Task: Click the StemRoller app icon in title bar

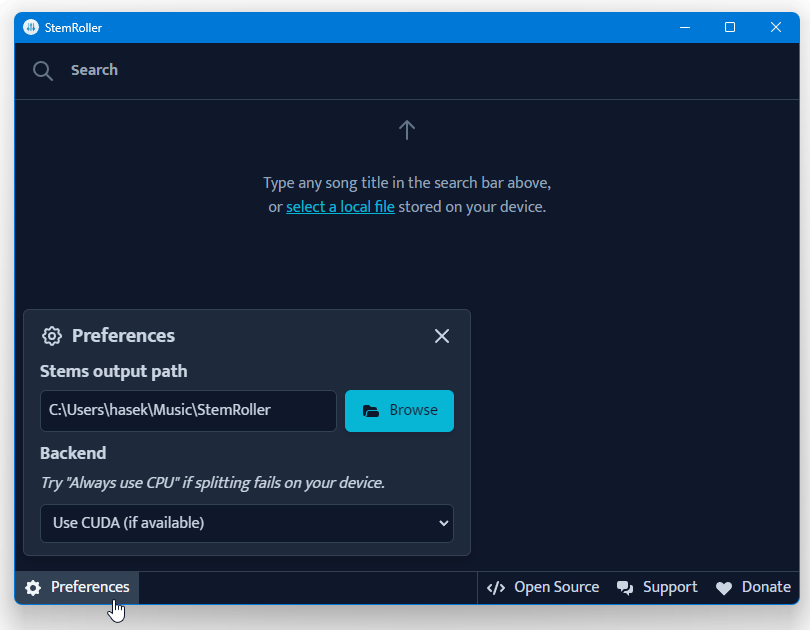Action: (31, 27)
